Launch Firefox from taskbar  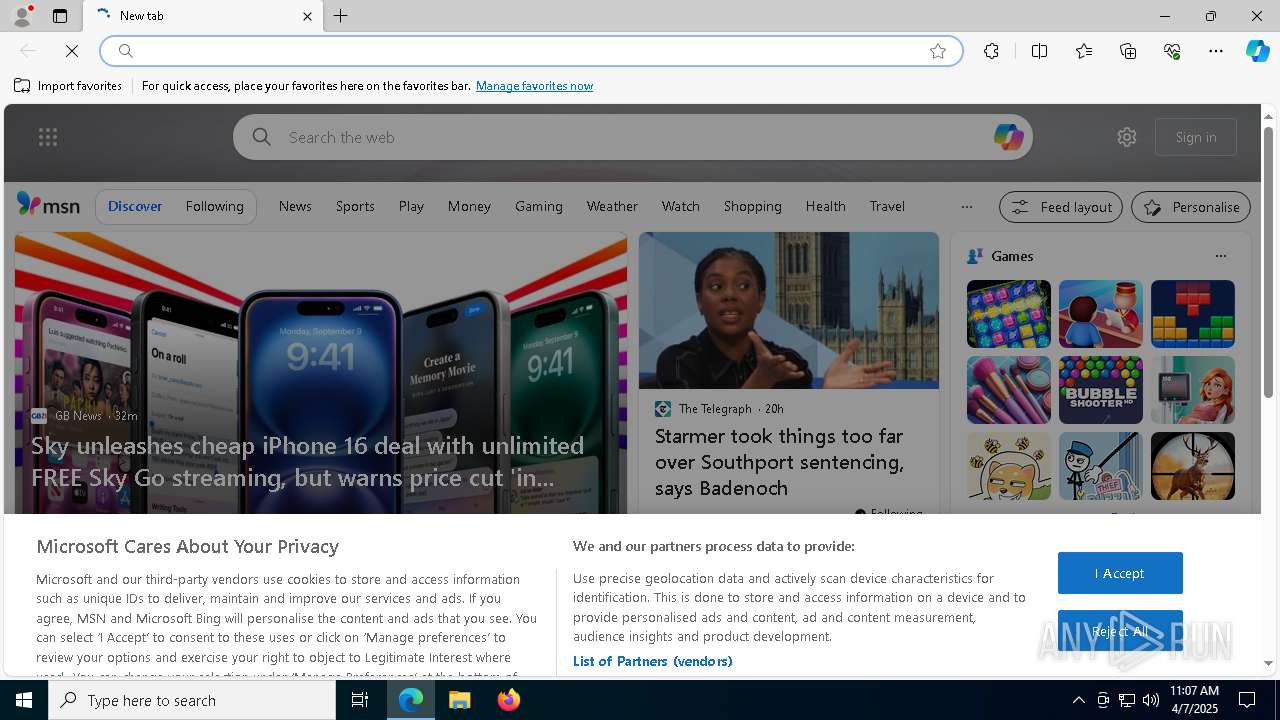point(509,700)
